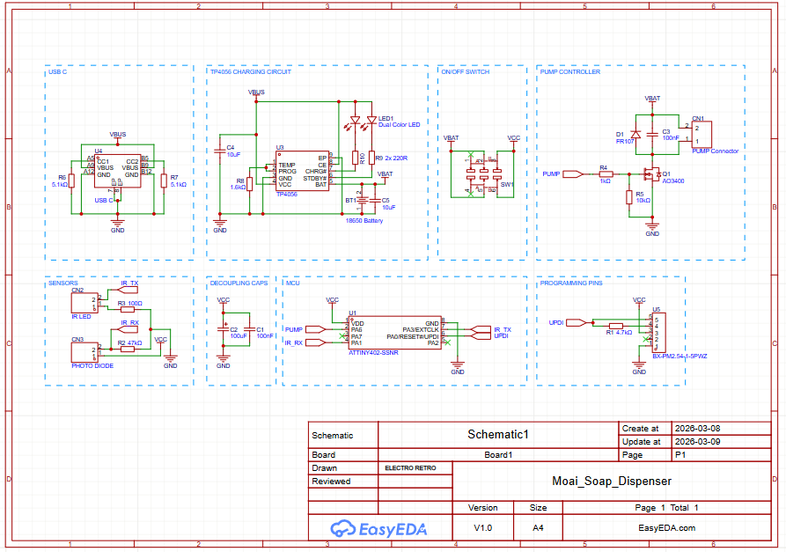This screenshot has height=552, width=786.
Task: Click the IR_TX net port in Sensors block
Action: (x=127, y=290)
